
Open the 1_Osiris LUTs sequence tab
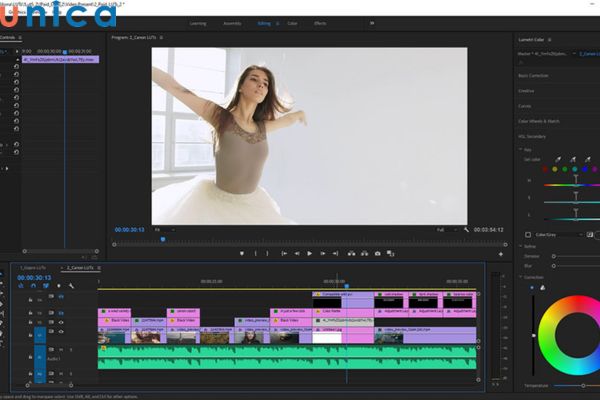(33, 268)
